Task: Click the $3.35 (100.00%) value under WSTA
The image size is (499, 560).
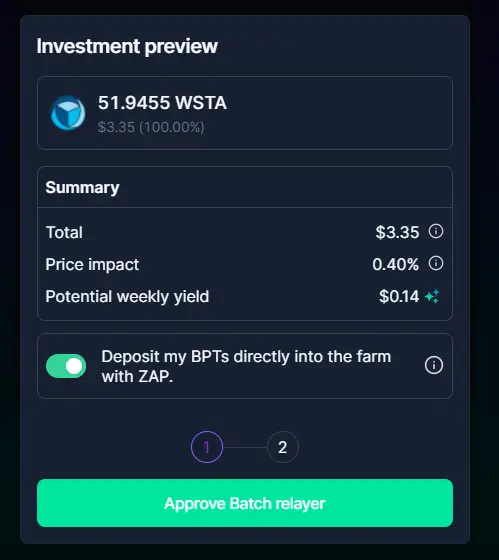Action: tap(151, 127)
